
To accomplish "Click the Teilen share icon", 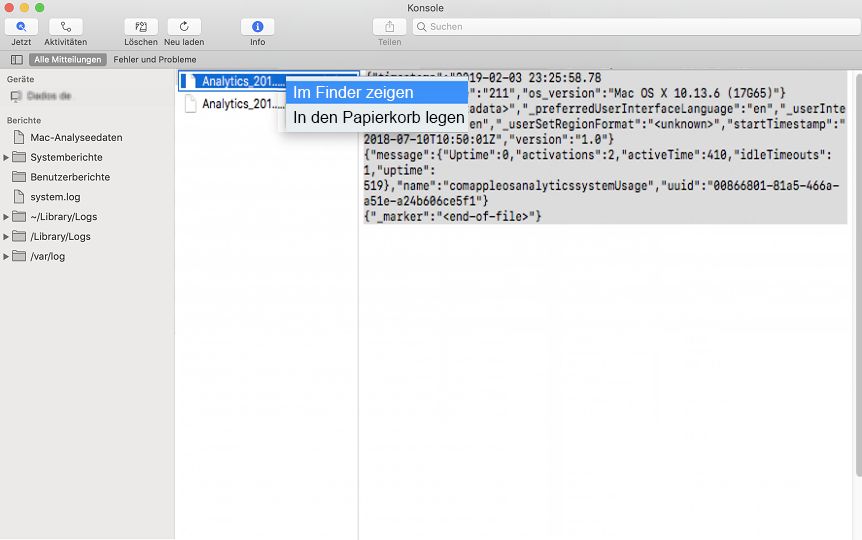I will tap(389, 26).
